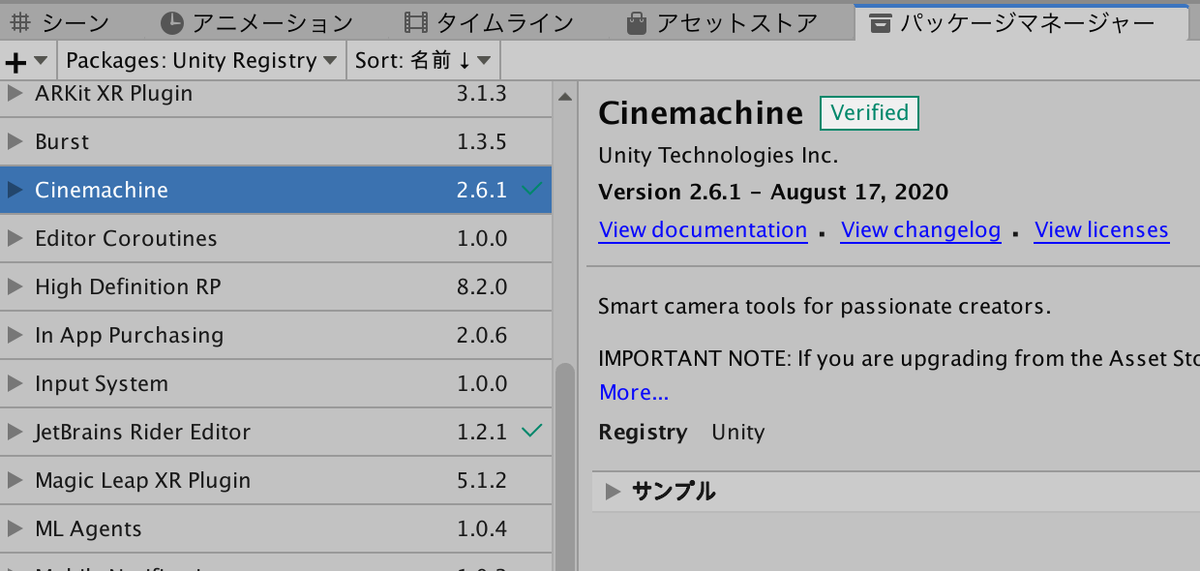Expand the ML Agents arrow
The image size is (1200, 571).
14,528
